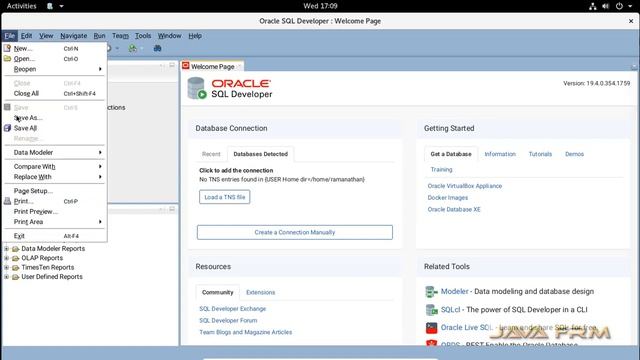Switch to the Training tab

[441, 169]
